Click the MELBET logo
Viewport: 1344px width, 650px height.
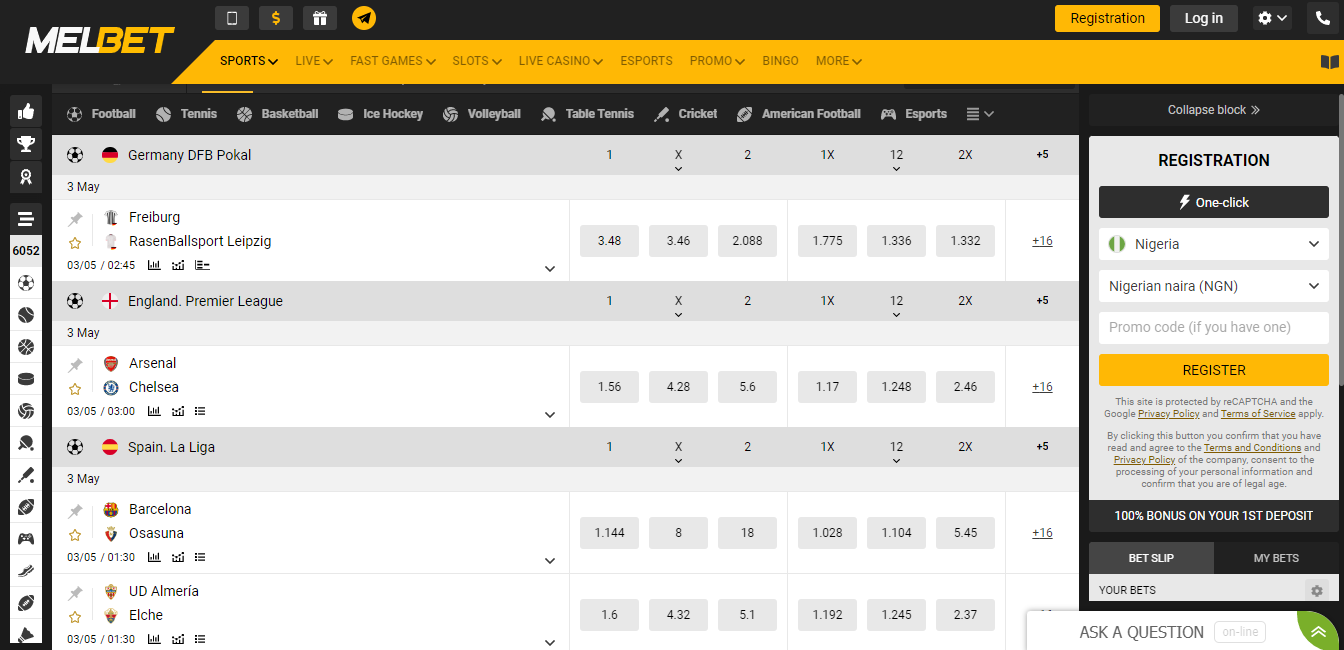100,40
